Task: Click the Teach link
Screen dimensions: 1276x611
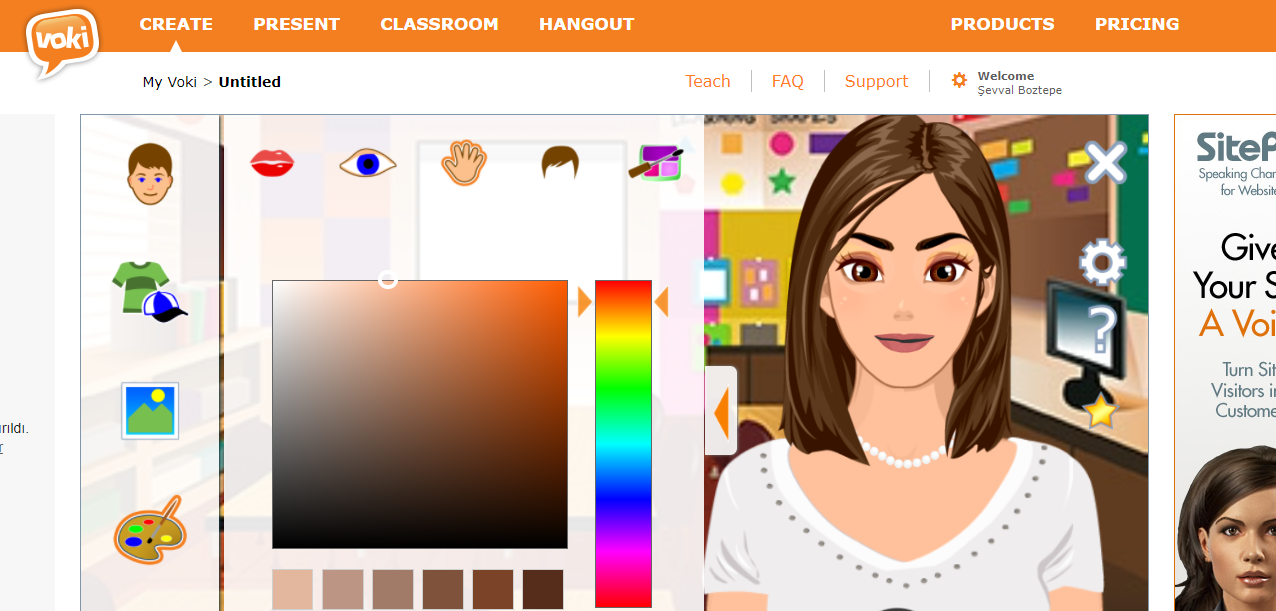Action: click(708, 81)
